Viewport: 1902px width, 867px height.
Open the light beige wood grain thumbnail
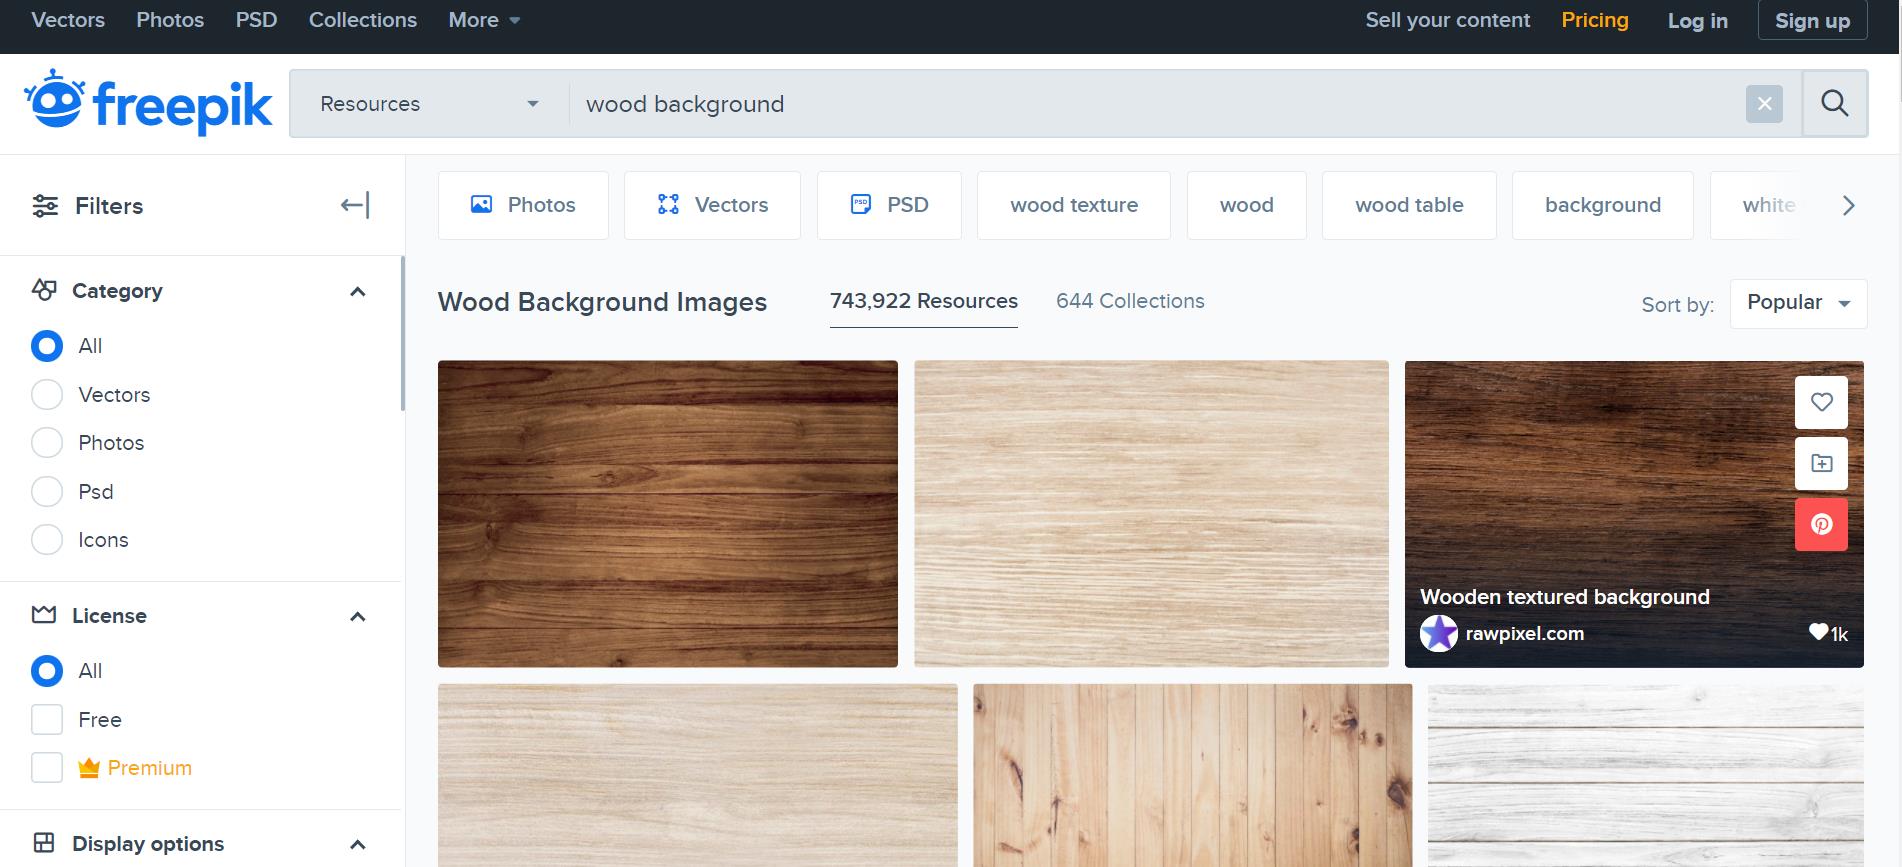(x=1151, y=514)
